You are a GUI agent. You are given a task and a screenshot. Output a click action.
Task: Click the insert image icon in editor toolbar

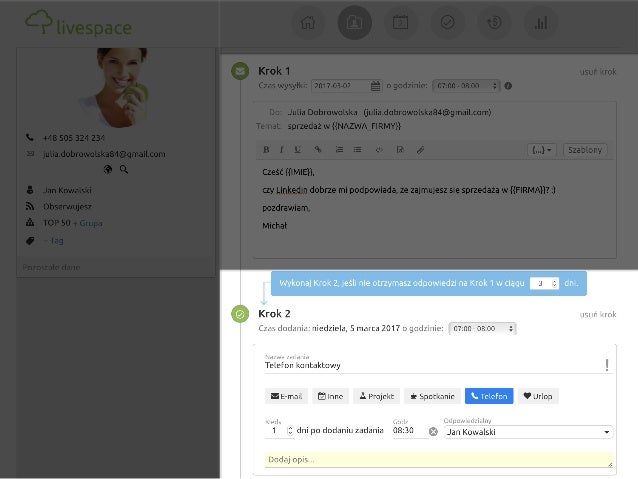[x=400, y=150]
